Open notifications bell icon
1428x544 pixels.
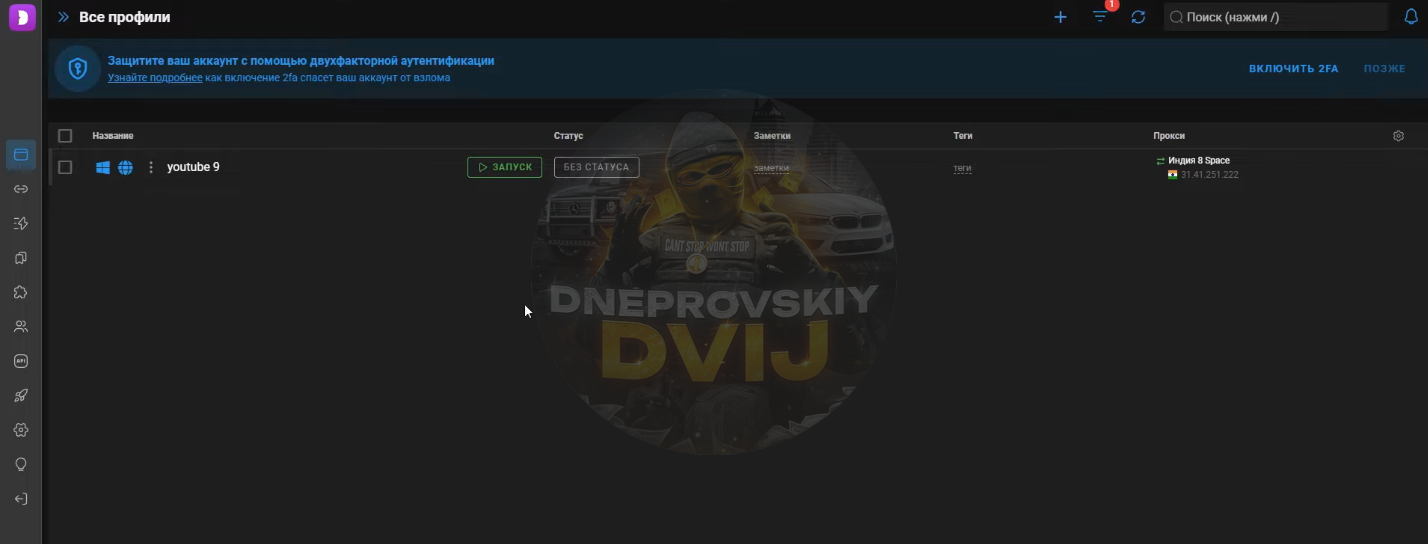click(x=1412, y=17)
